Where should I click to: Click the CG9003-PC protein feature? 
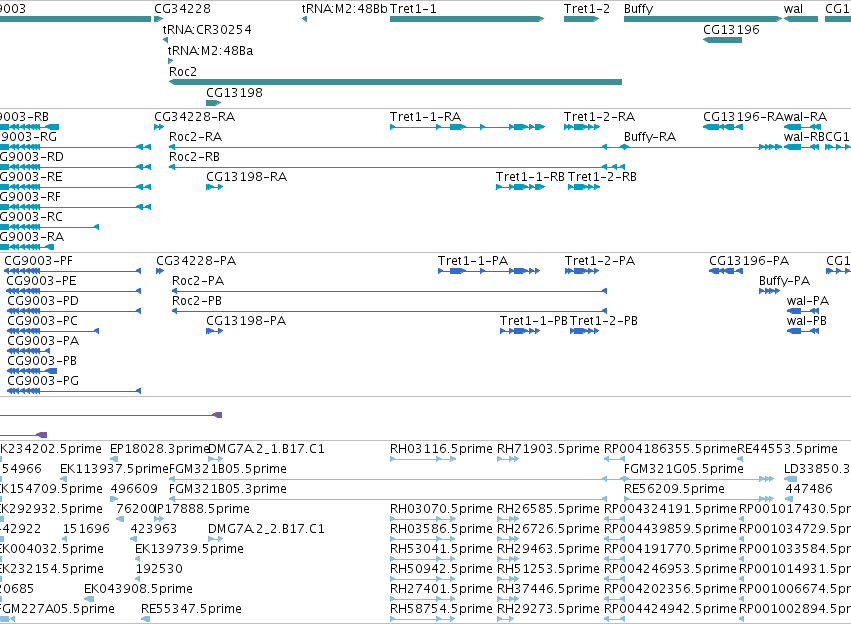53,331
